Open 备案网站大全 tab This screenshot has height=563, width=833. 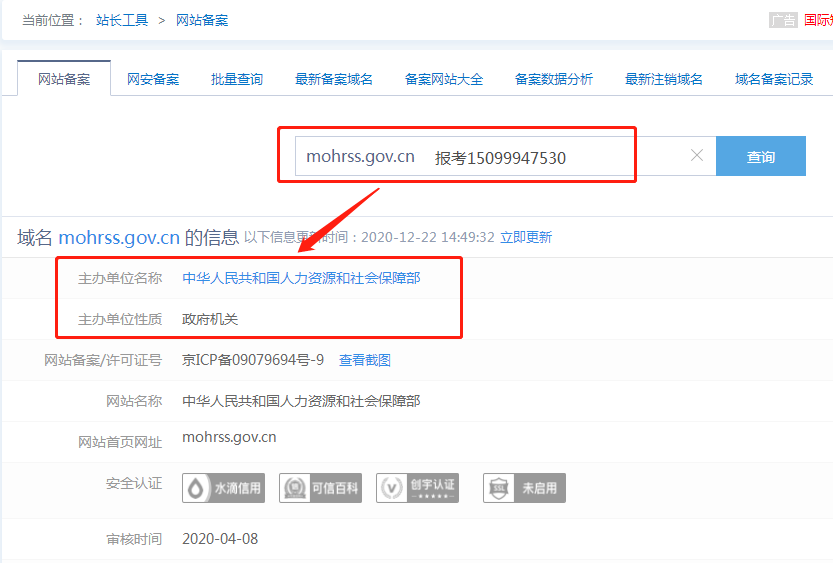[x=444, y=79]
